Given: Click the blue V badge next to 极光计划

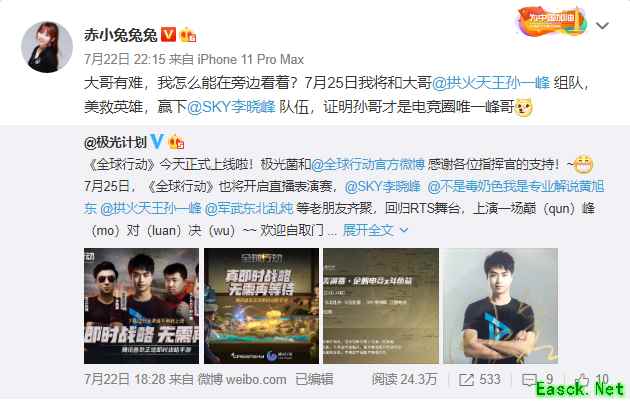Looking at the screenshot, I should point(156,141).
